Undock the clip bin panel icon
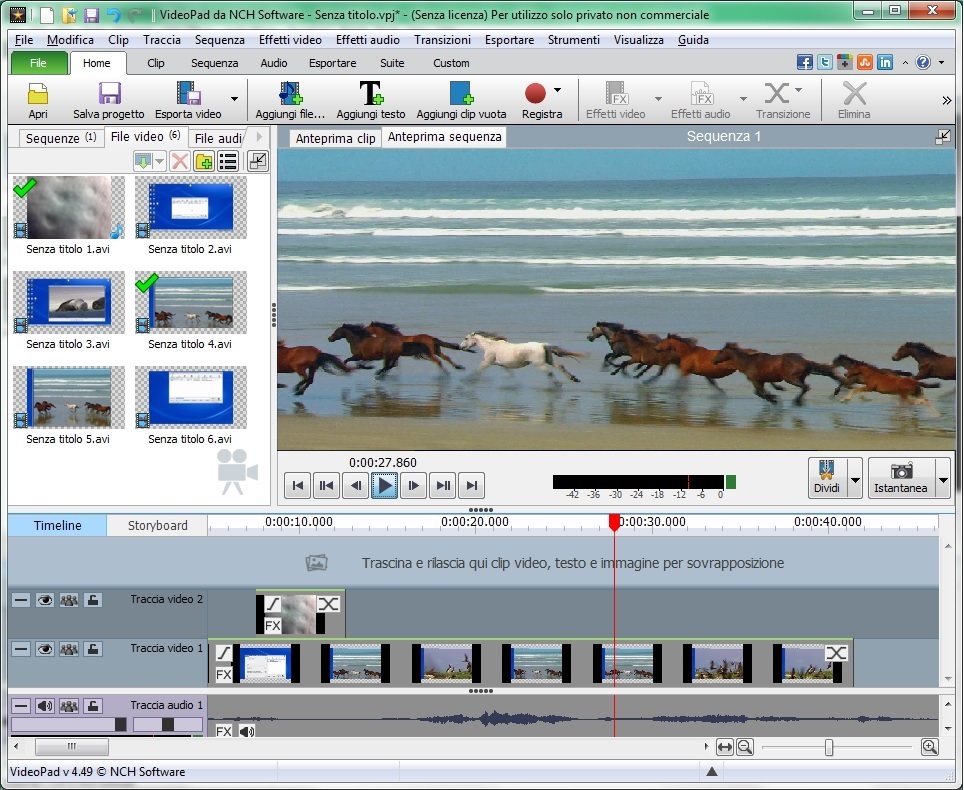Image resolution: width=964 pixels, height=790 pixels. click(x=258, y=161)
